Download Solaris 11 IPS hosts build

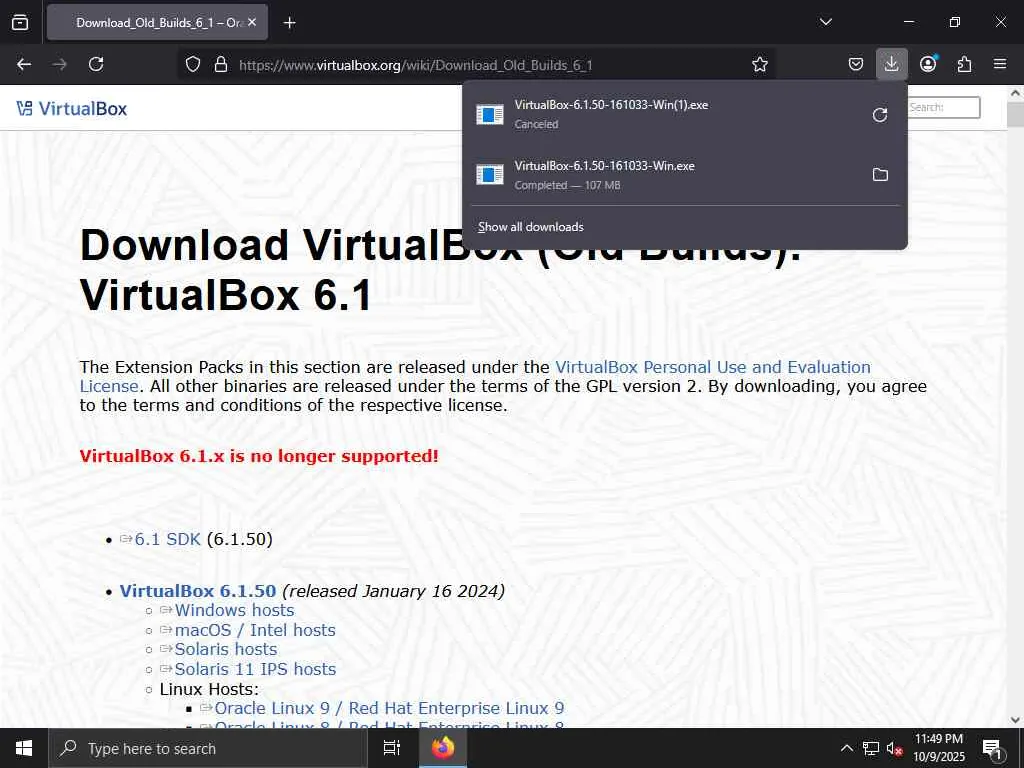pos(255,669)
